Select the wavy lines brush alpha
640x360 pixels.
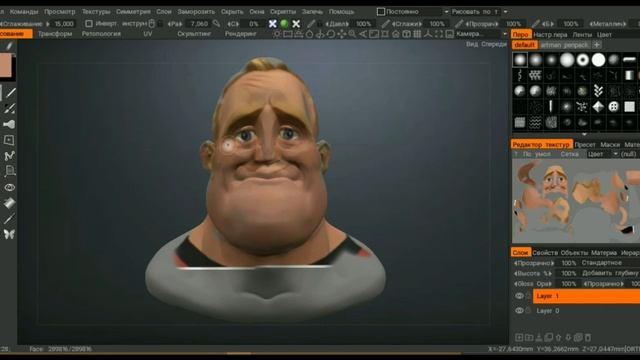click(536, 122)
